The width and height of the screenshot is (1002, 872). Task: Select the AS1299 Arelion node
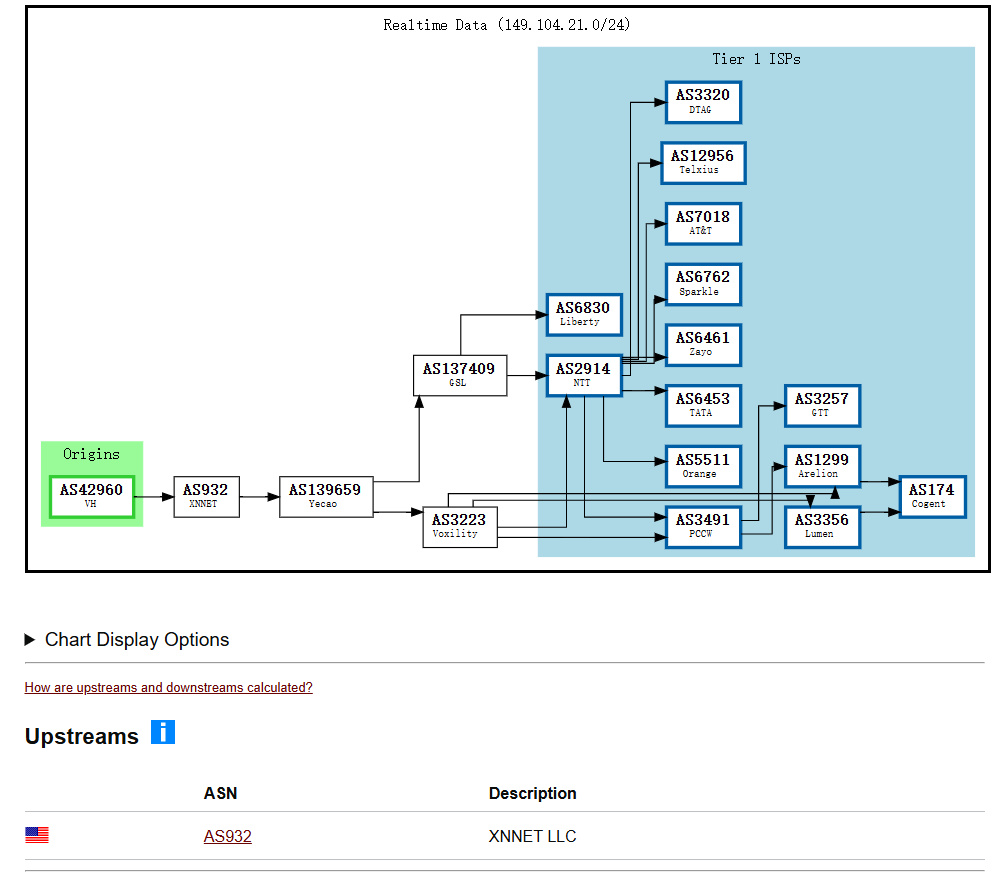(x=822, y=466)
